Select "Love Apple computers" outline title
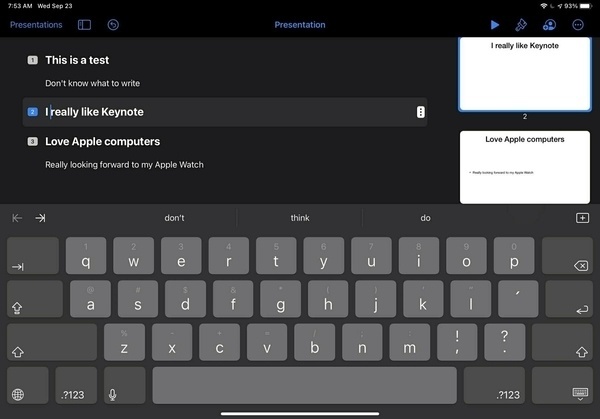600x419 pixels. [x=102, y=142]
